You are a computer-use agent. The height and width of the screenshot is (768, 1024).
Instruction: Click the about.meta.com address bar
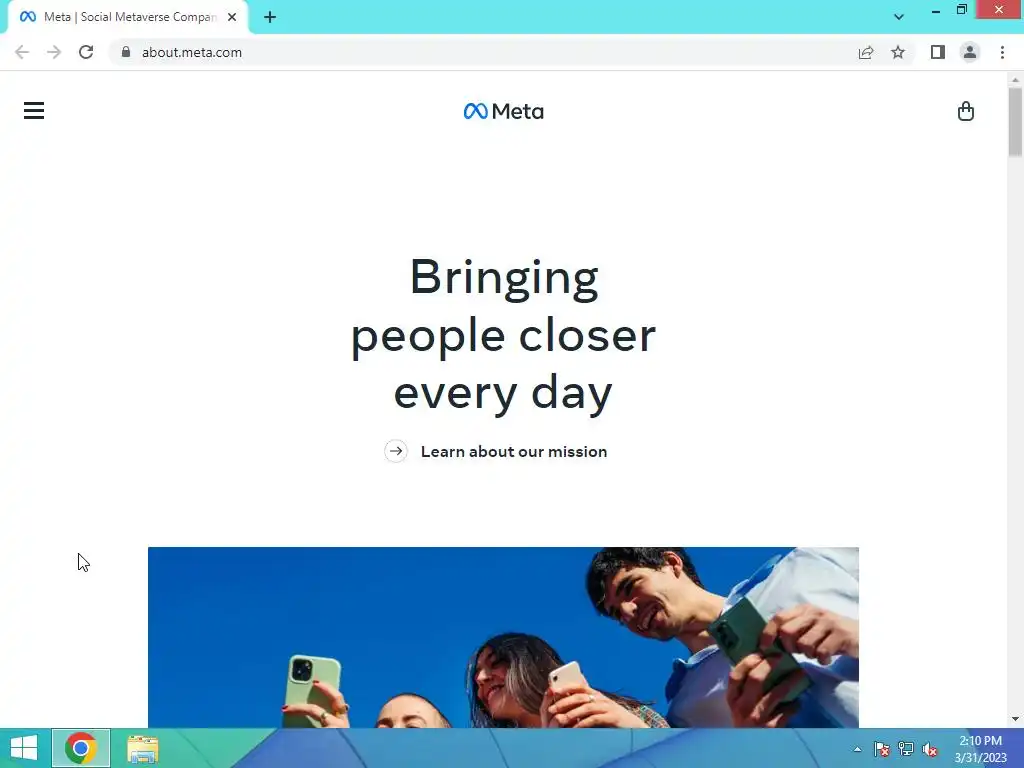click(483, 52)
